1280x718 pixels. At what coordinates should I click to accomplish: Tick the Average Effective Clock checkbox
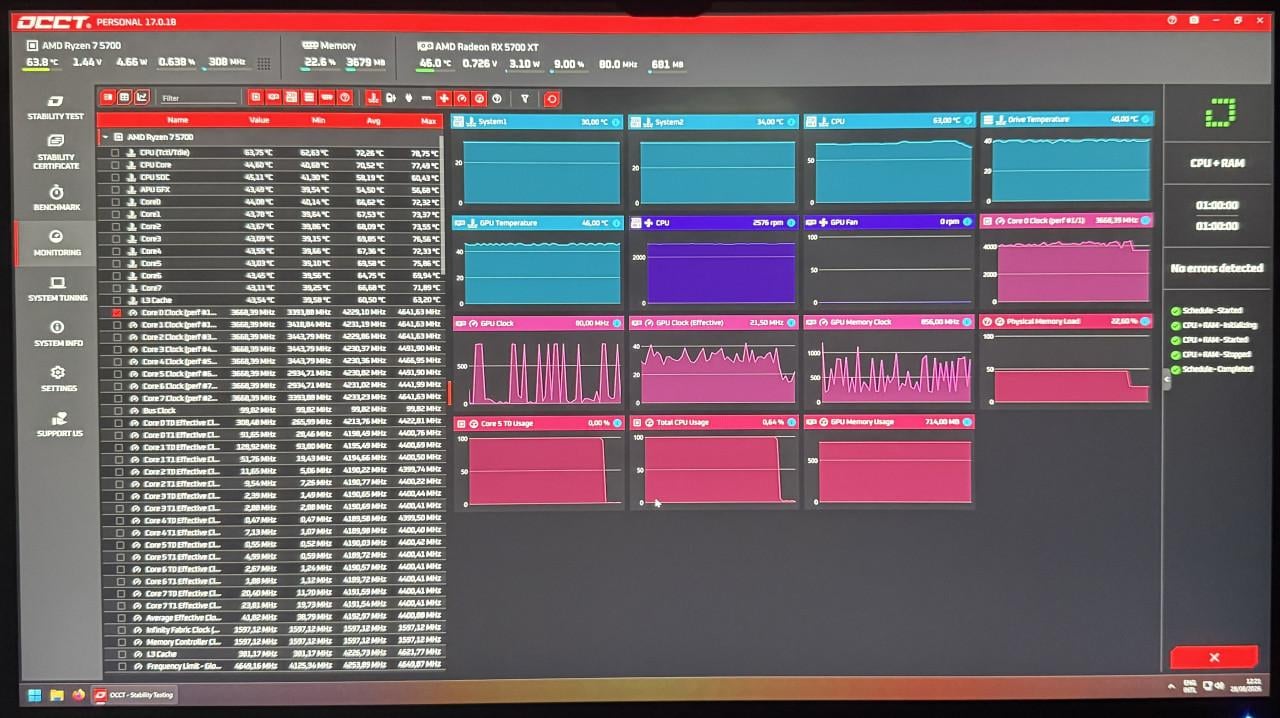coord(121,617)
